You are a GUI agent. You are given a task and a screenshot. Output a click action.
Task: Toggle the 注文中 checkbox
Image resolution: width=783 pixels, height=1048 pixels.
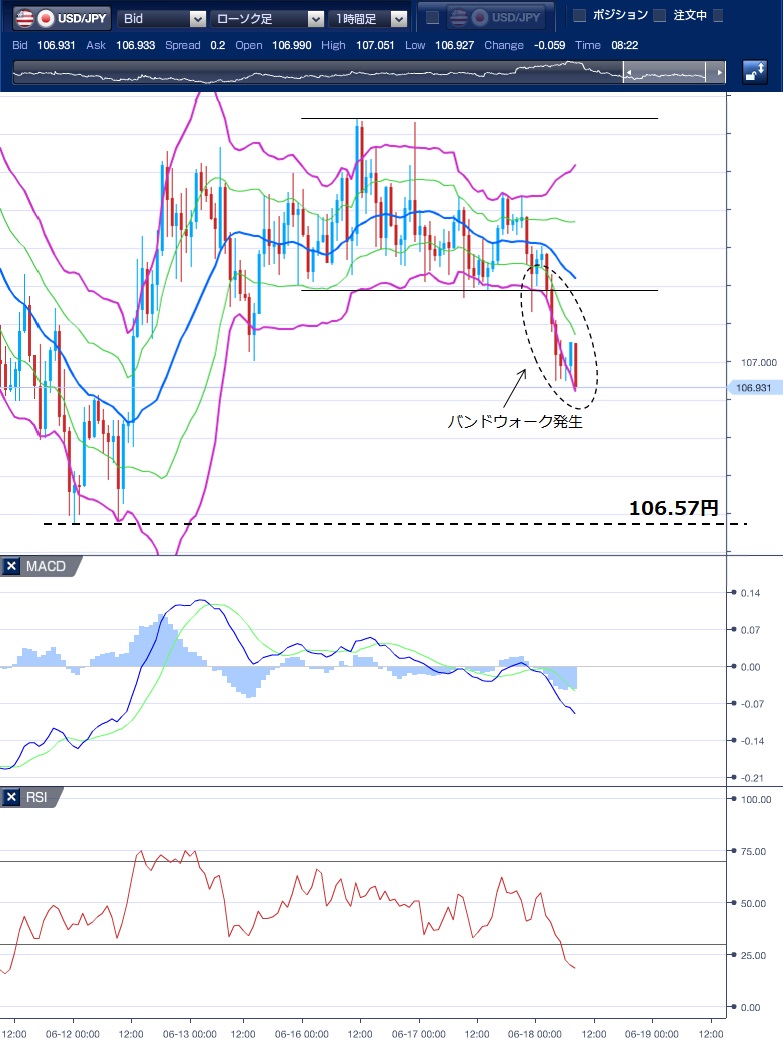659,15
